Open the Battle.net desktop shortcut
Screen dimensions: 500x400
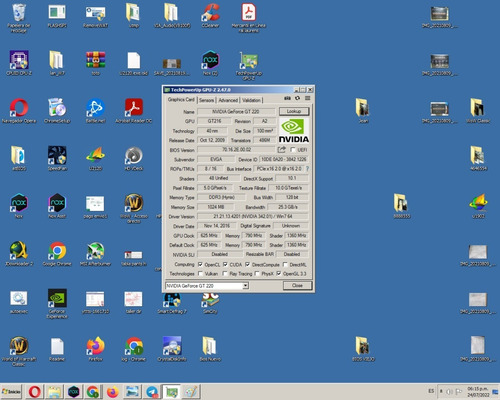96,111
